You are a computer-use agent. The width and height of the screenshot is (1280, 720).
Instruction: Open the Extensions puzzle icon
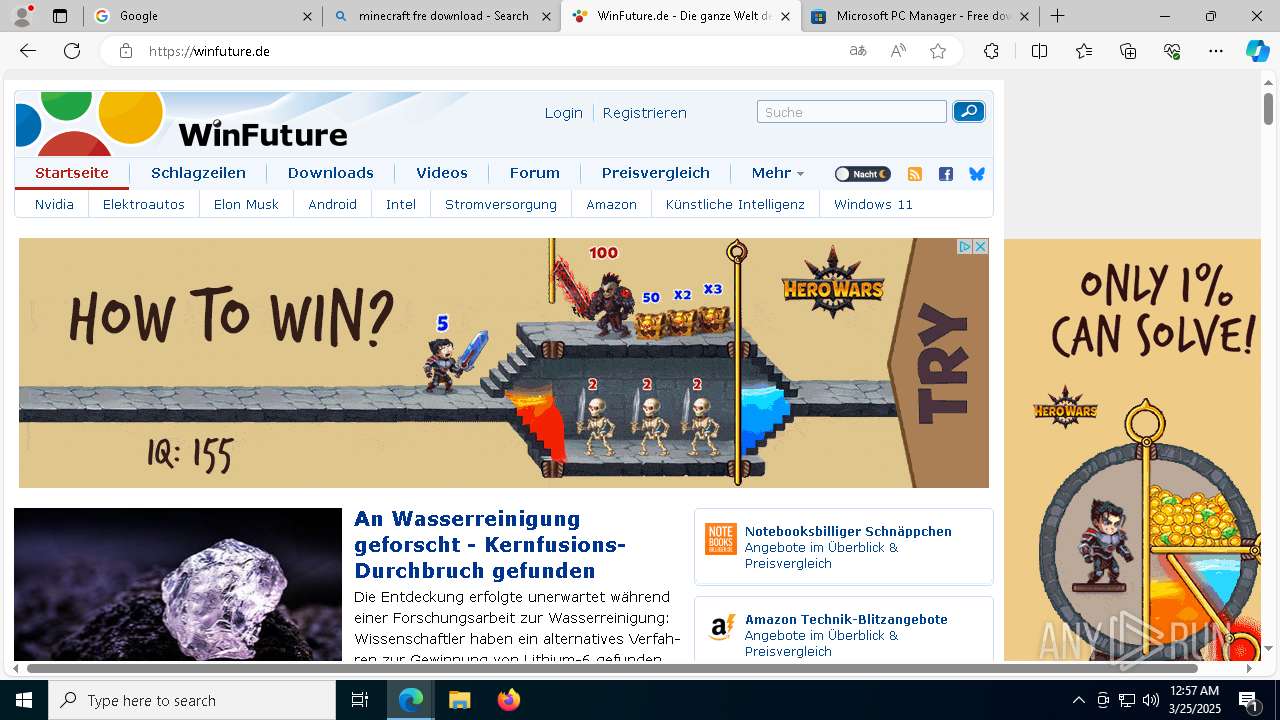(991, 51)
